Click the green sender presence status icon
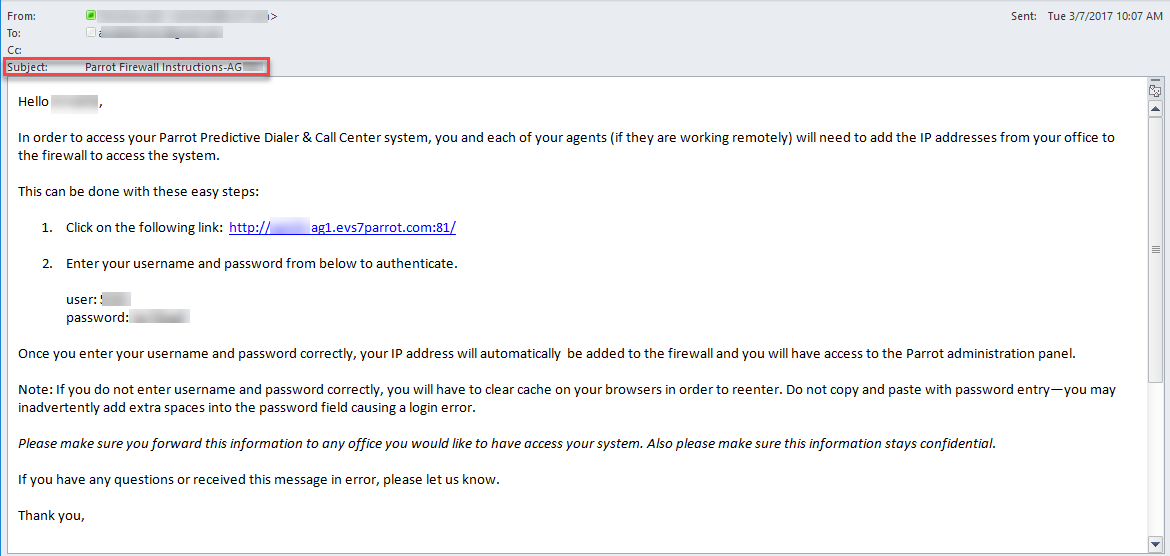1170x556 pixels. (91, 16)
